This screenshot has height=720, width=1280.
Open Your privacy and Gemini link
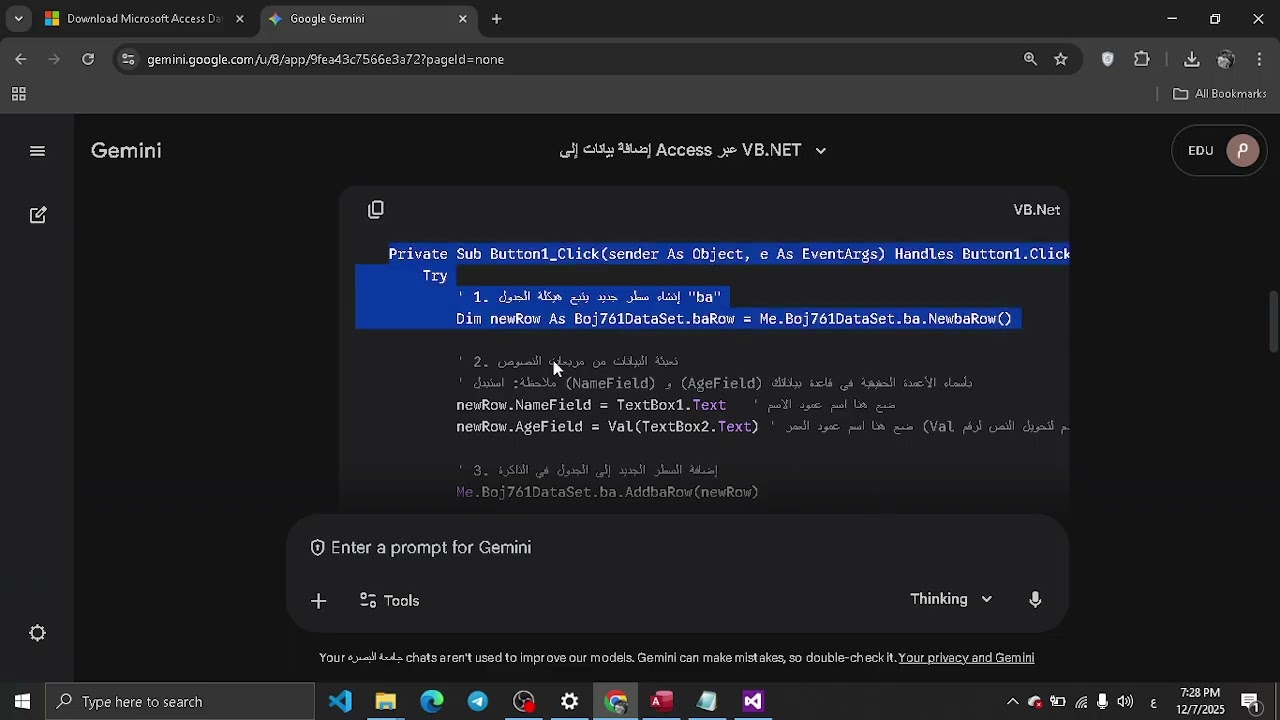(x=966, y=658)
